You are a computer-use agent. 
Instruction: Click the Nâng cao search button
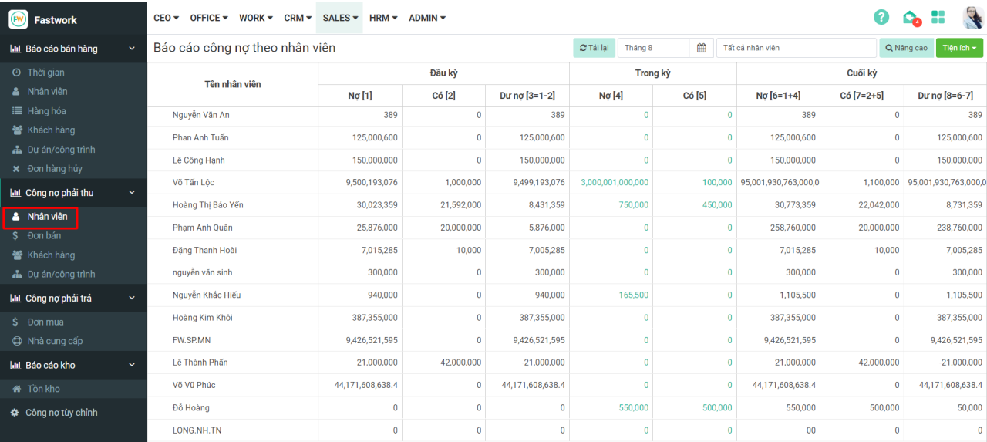click(905, 48)
